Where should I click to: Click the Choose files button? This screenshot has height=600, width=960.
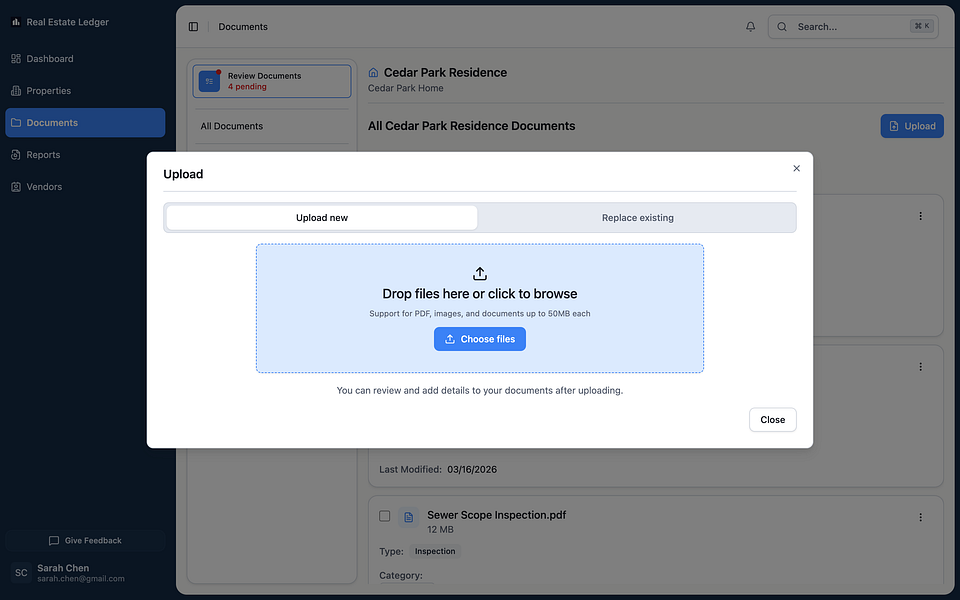pyautogui.click(x=479, y=339)
